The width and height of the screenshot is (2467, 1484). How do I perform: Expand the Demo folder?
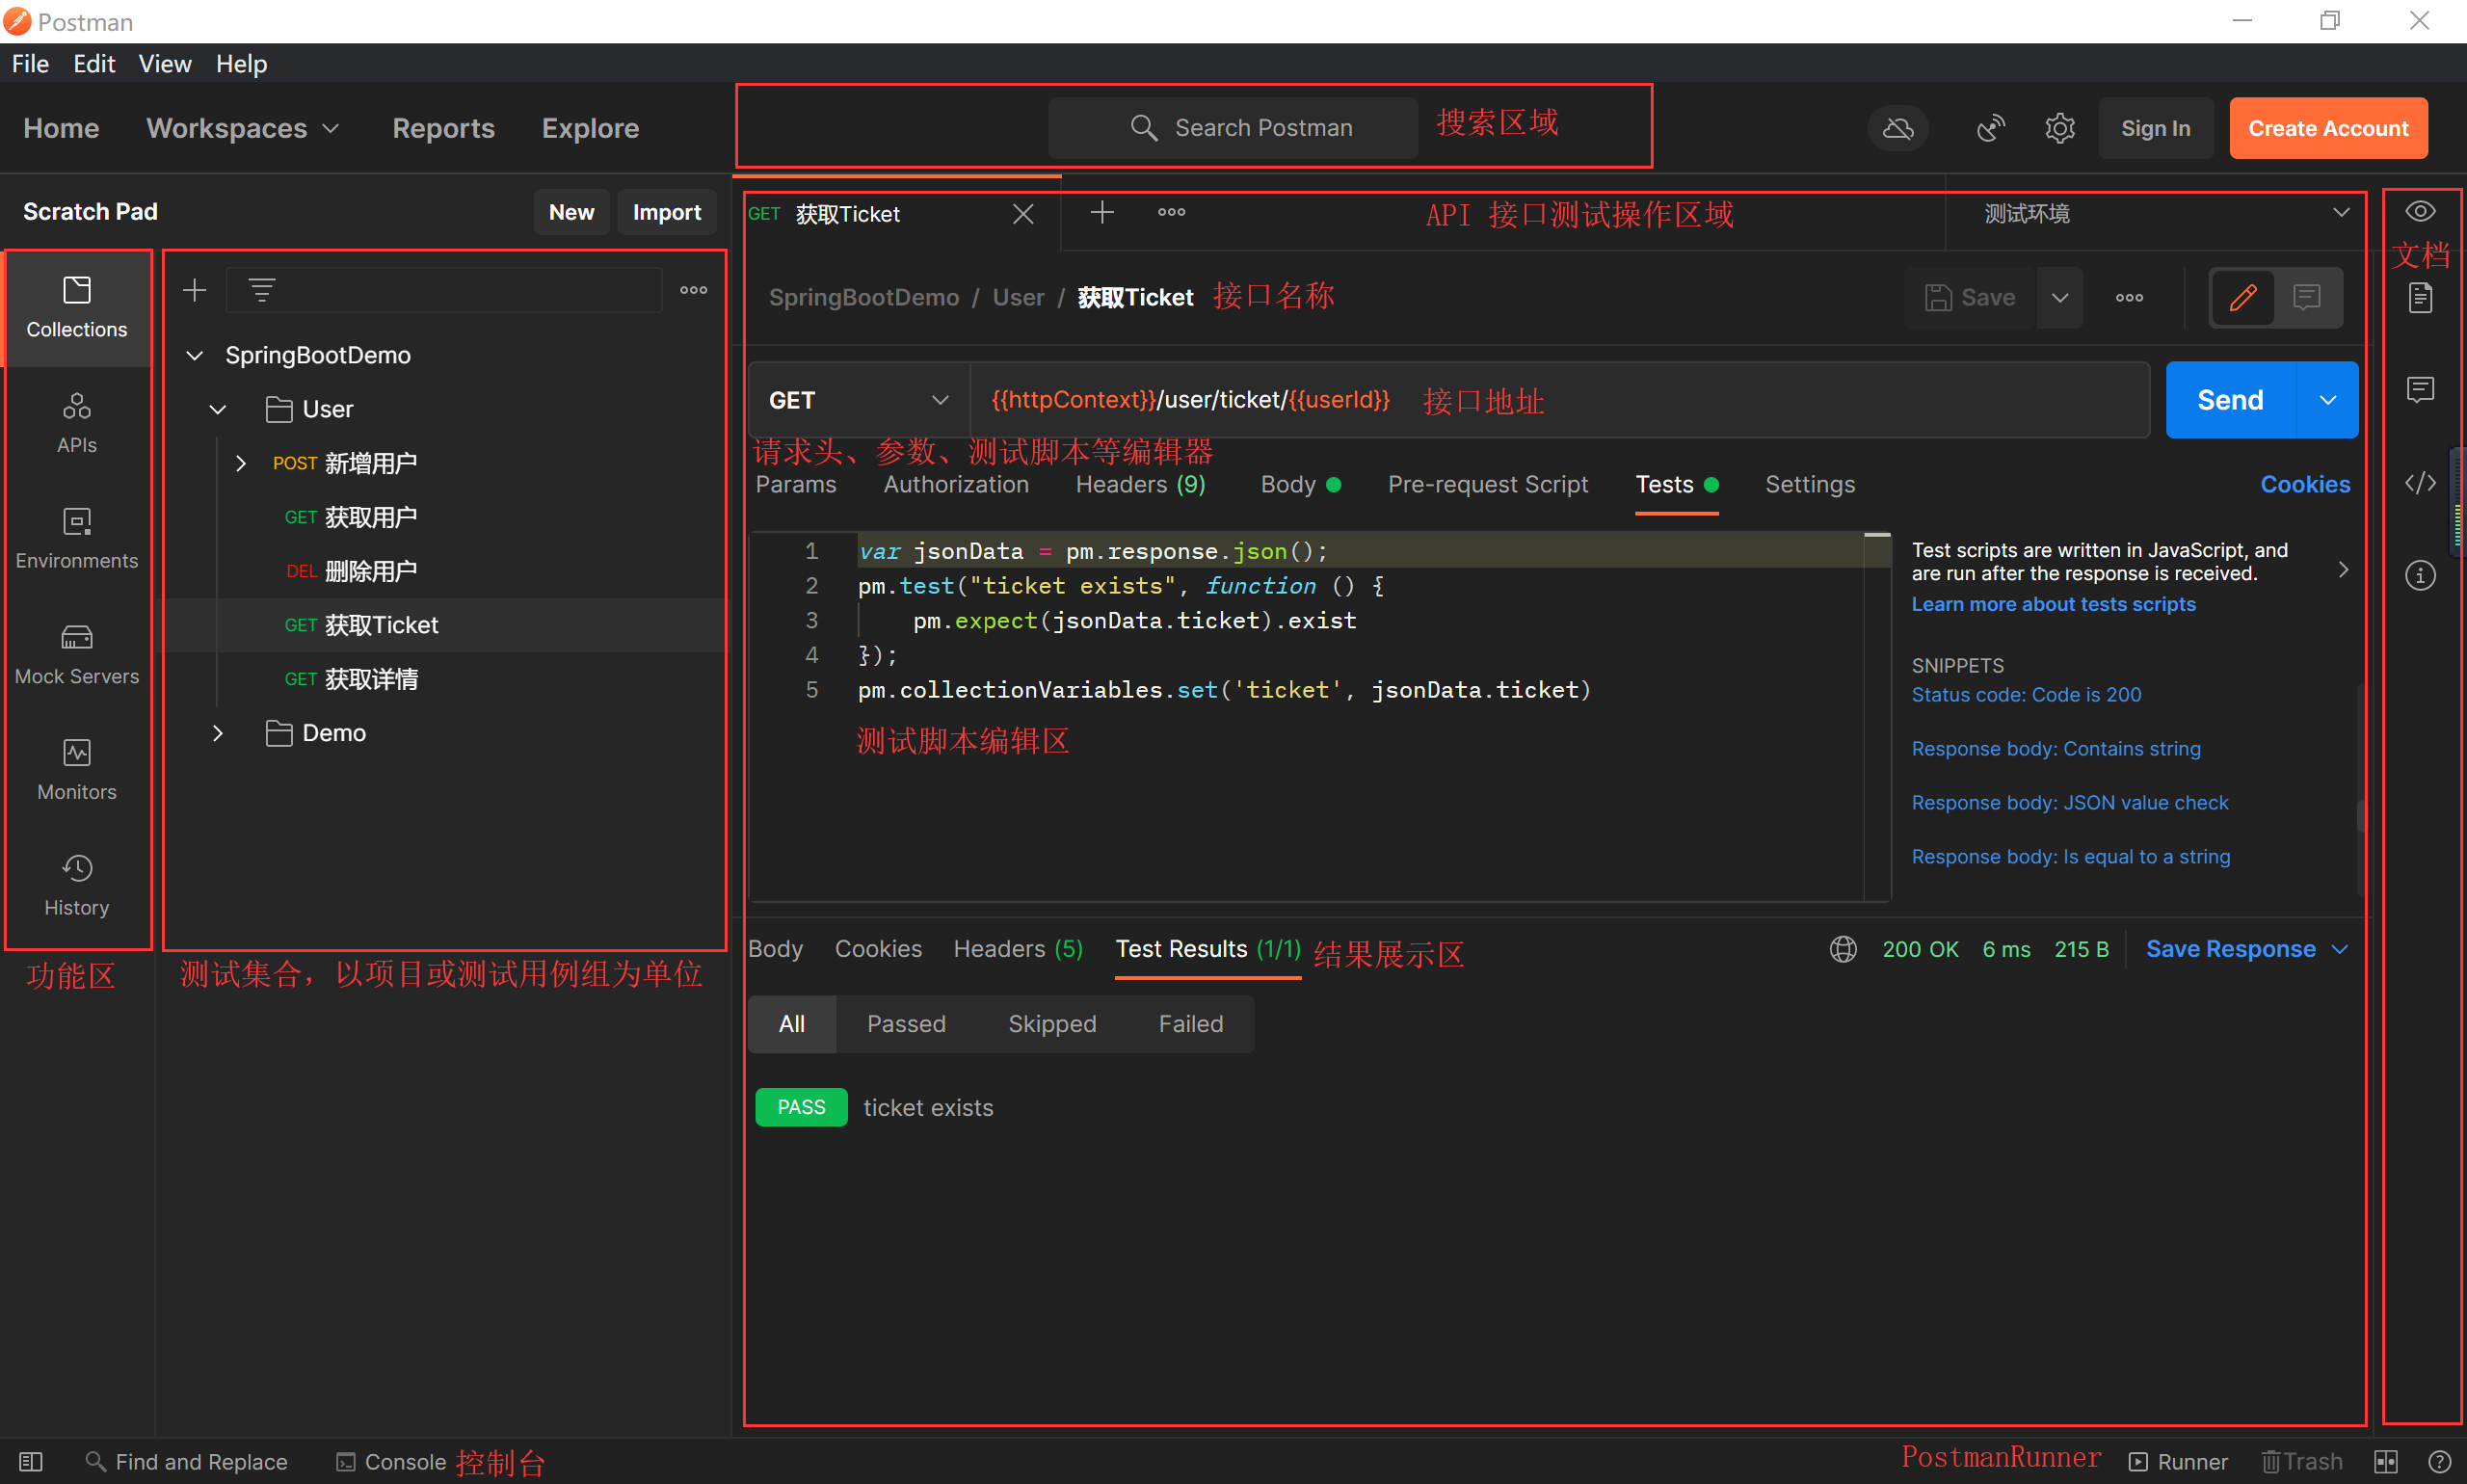pos(217,733)
